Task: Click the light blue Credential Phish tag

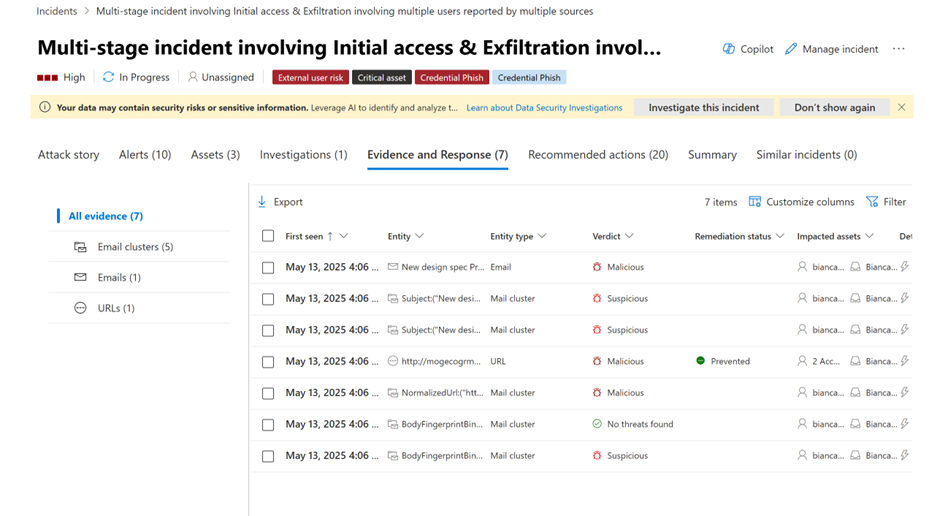Action: coord(529,77)
